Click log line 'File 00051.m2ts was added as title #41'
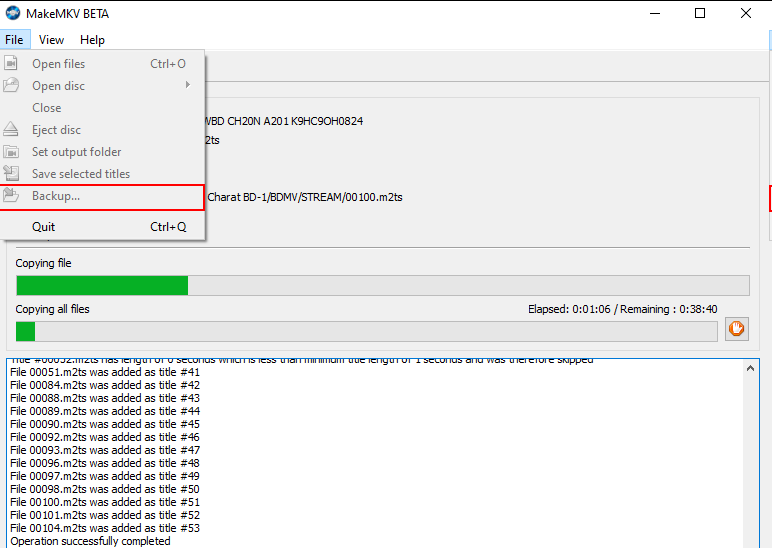Viewport: 772px width, 548px height. 105,372
